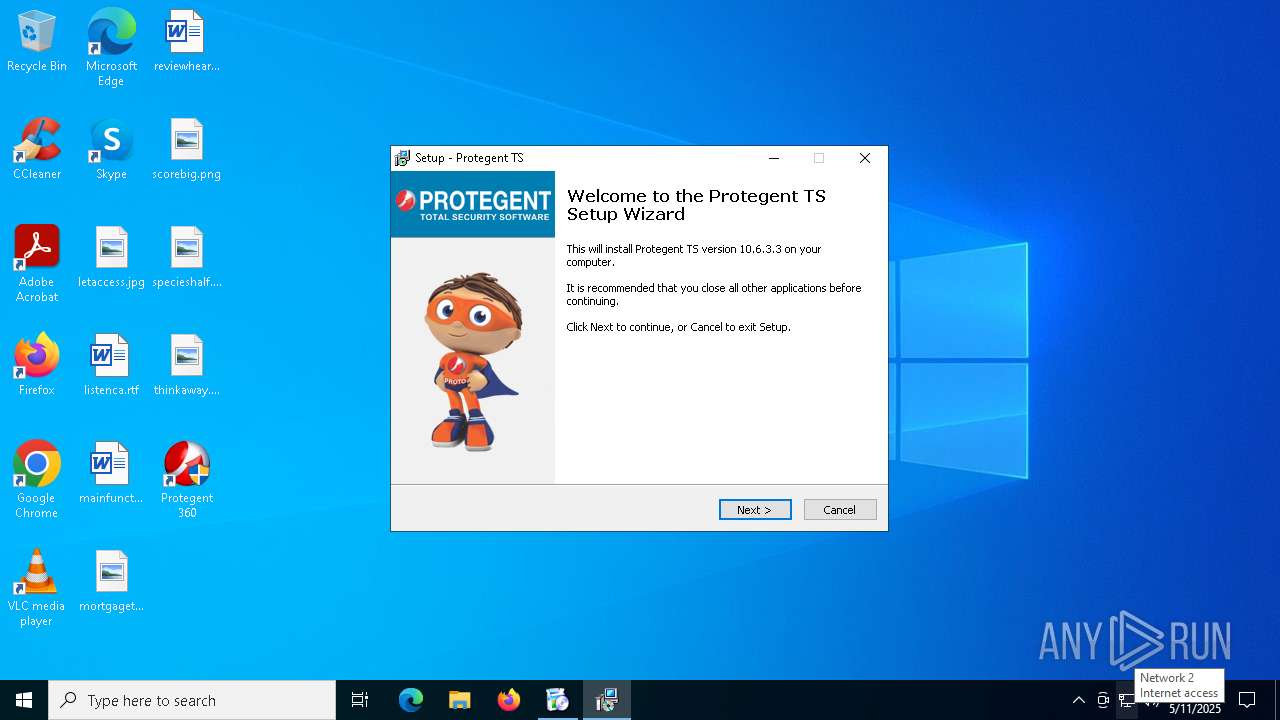Screen dimensions: 1280x720
Task: Select the mainfunct Word document on desktop
Action: tap(111, 474)
